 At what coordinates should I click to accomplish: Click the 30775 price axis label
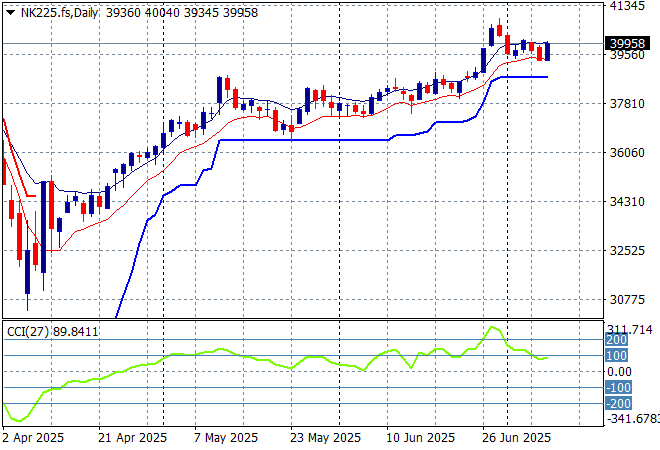click(x=624, y=300)
